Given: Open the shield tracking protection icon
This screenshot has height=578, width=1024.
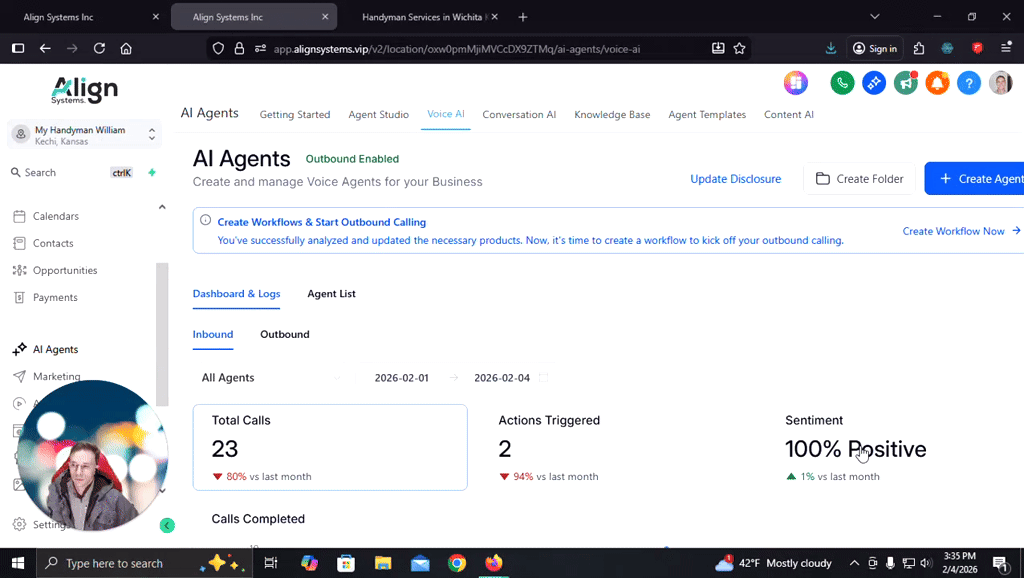Looking at the screenshot, I should pyautogui.click(x=219, y=48).
